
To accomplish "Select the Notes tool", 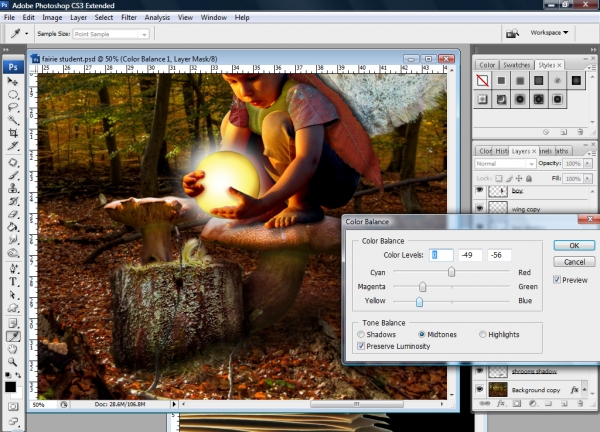I will [13, 323].
